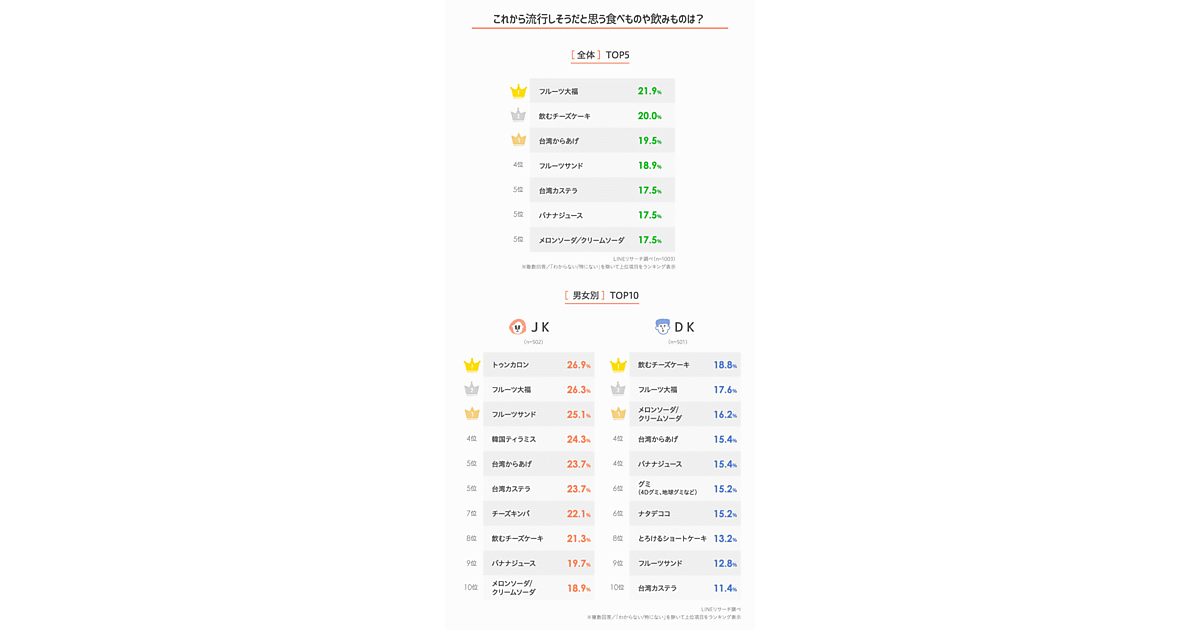This screenshot has width=1200, height=630.
Task: Click the gold crown beside フルーツ大福
Action: (518, 91)
